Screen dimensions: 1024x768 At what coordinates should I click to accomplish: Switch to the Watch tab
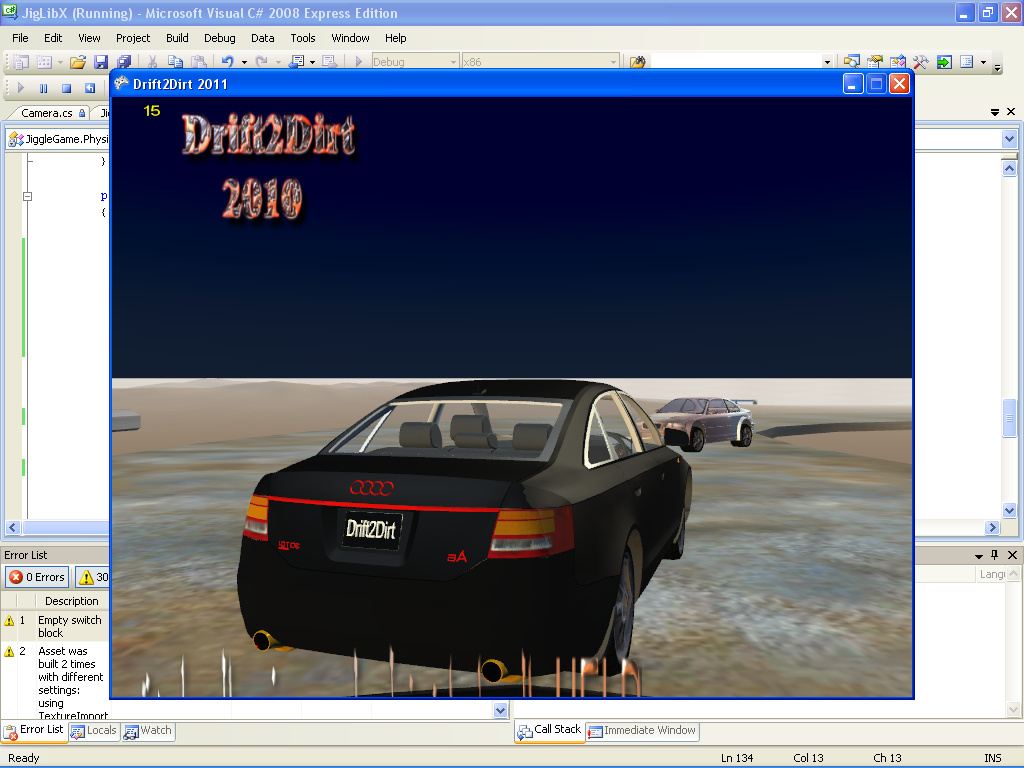click(x=148, y=731)
